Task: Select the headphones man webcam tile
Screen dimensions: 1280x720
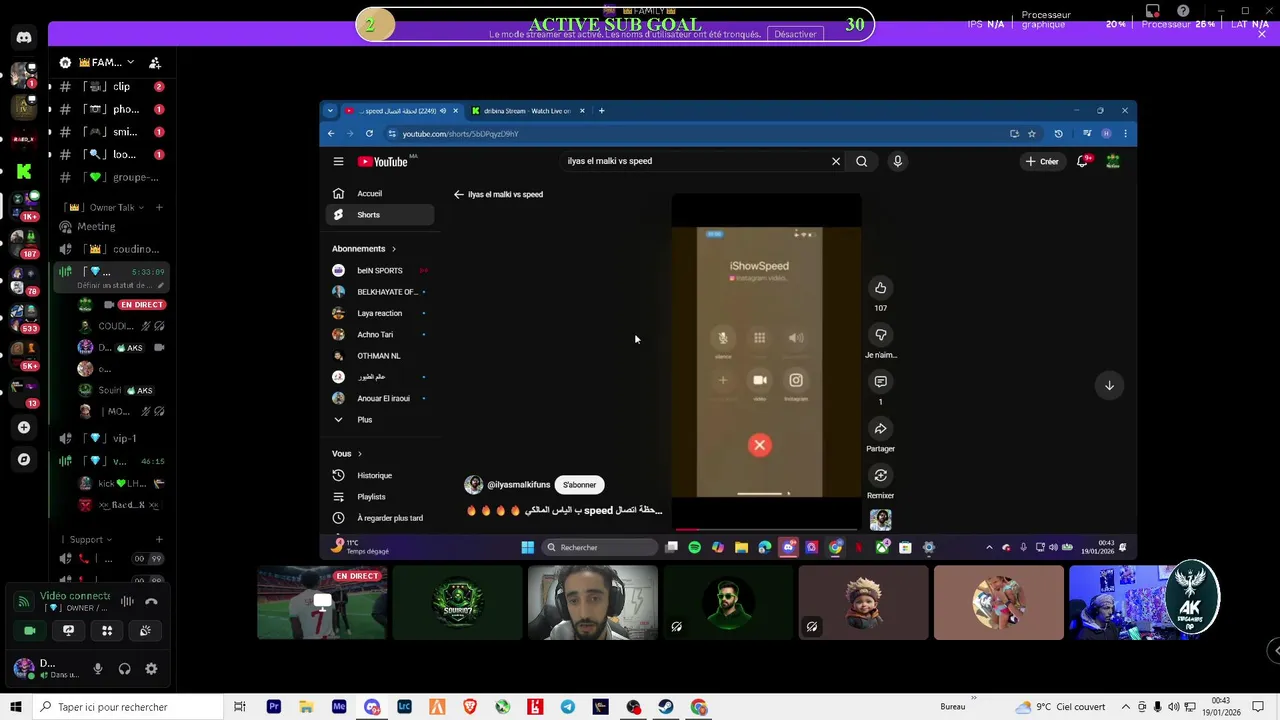Action: 592,603
